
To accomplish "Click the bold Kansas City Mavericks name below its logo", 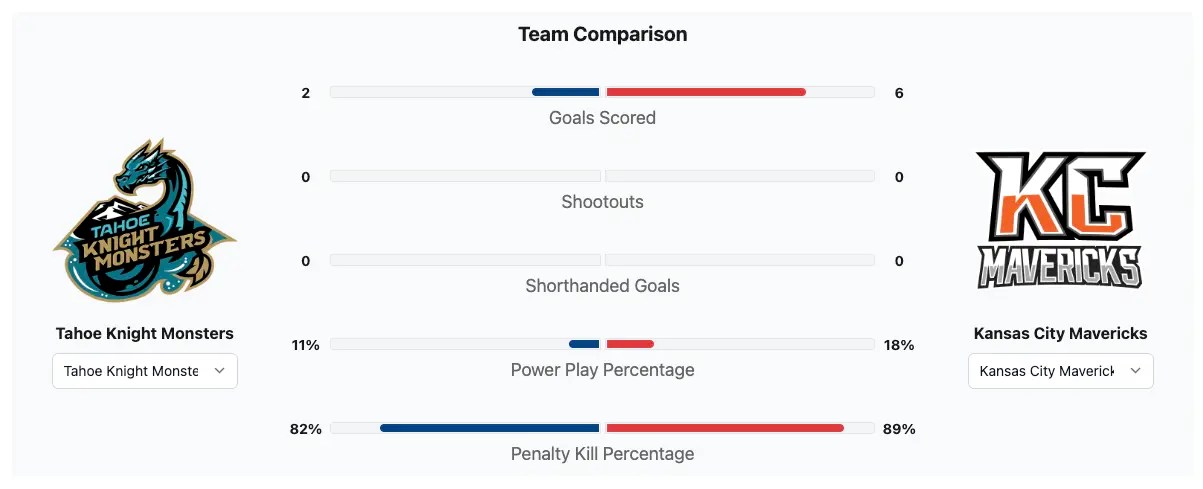I will (1060, 333).
